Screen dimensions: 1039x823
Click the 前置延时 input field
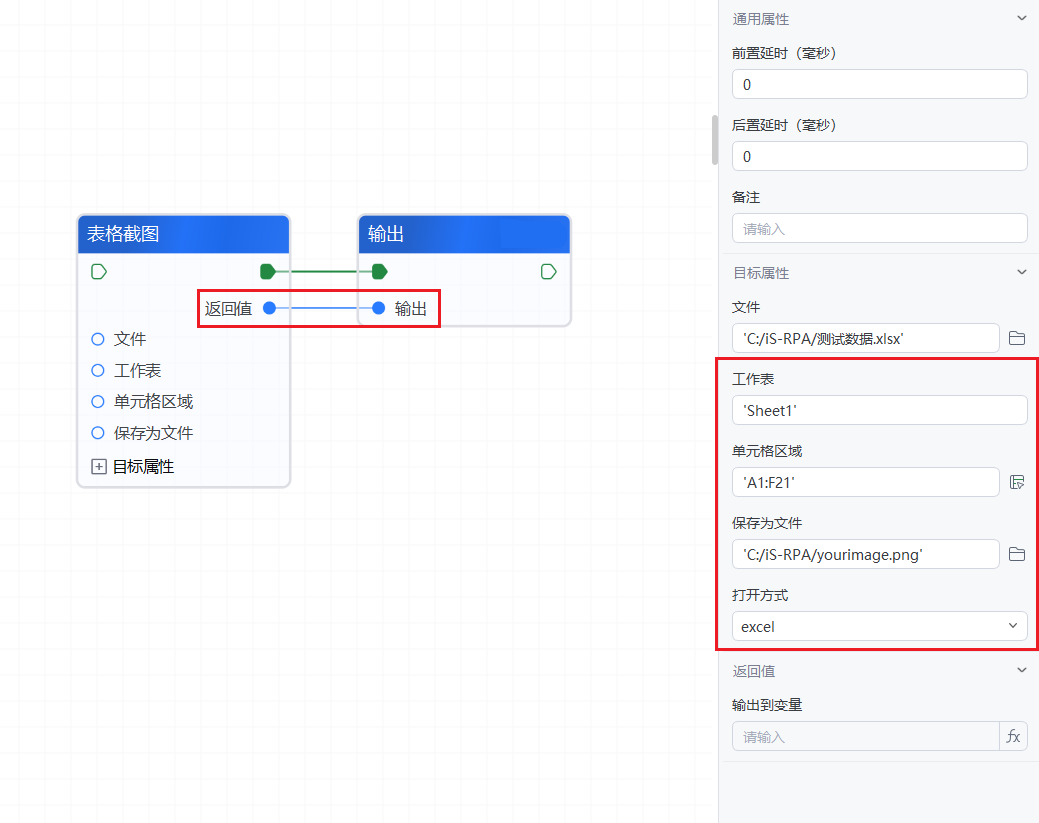879,85
